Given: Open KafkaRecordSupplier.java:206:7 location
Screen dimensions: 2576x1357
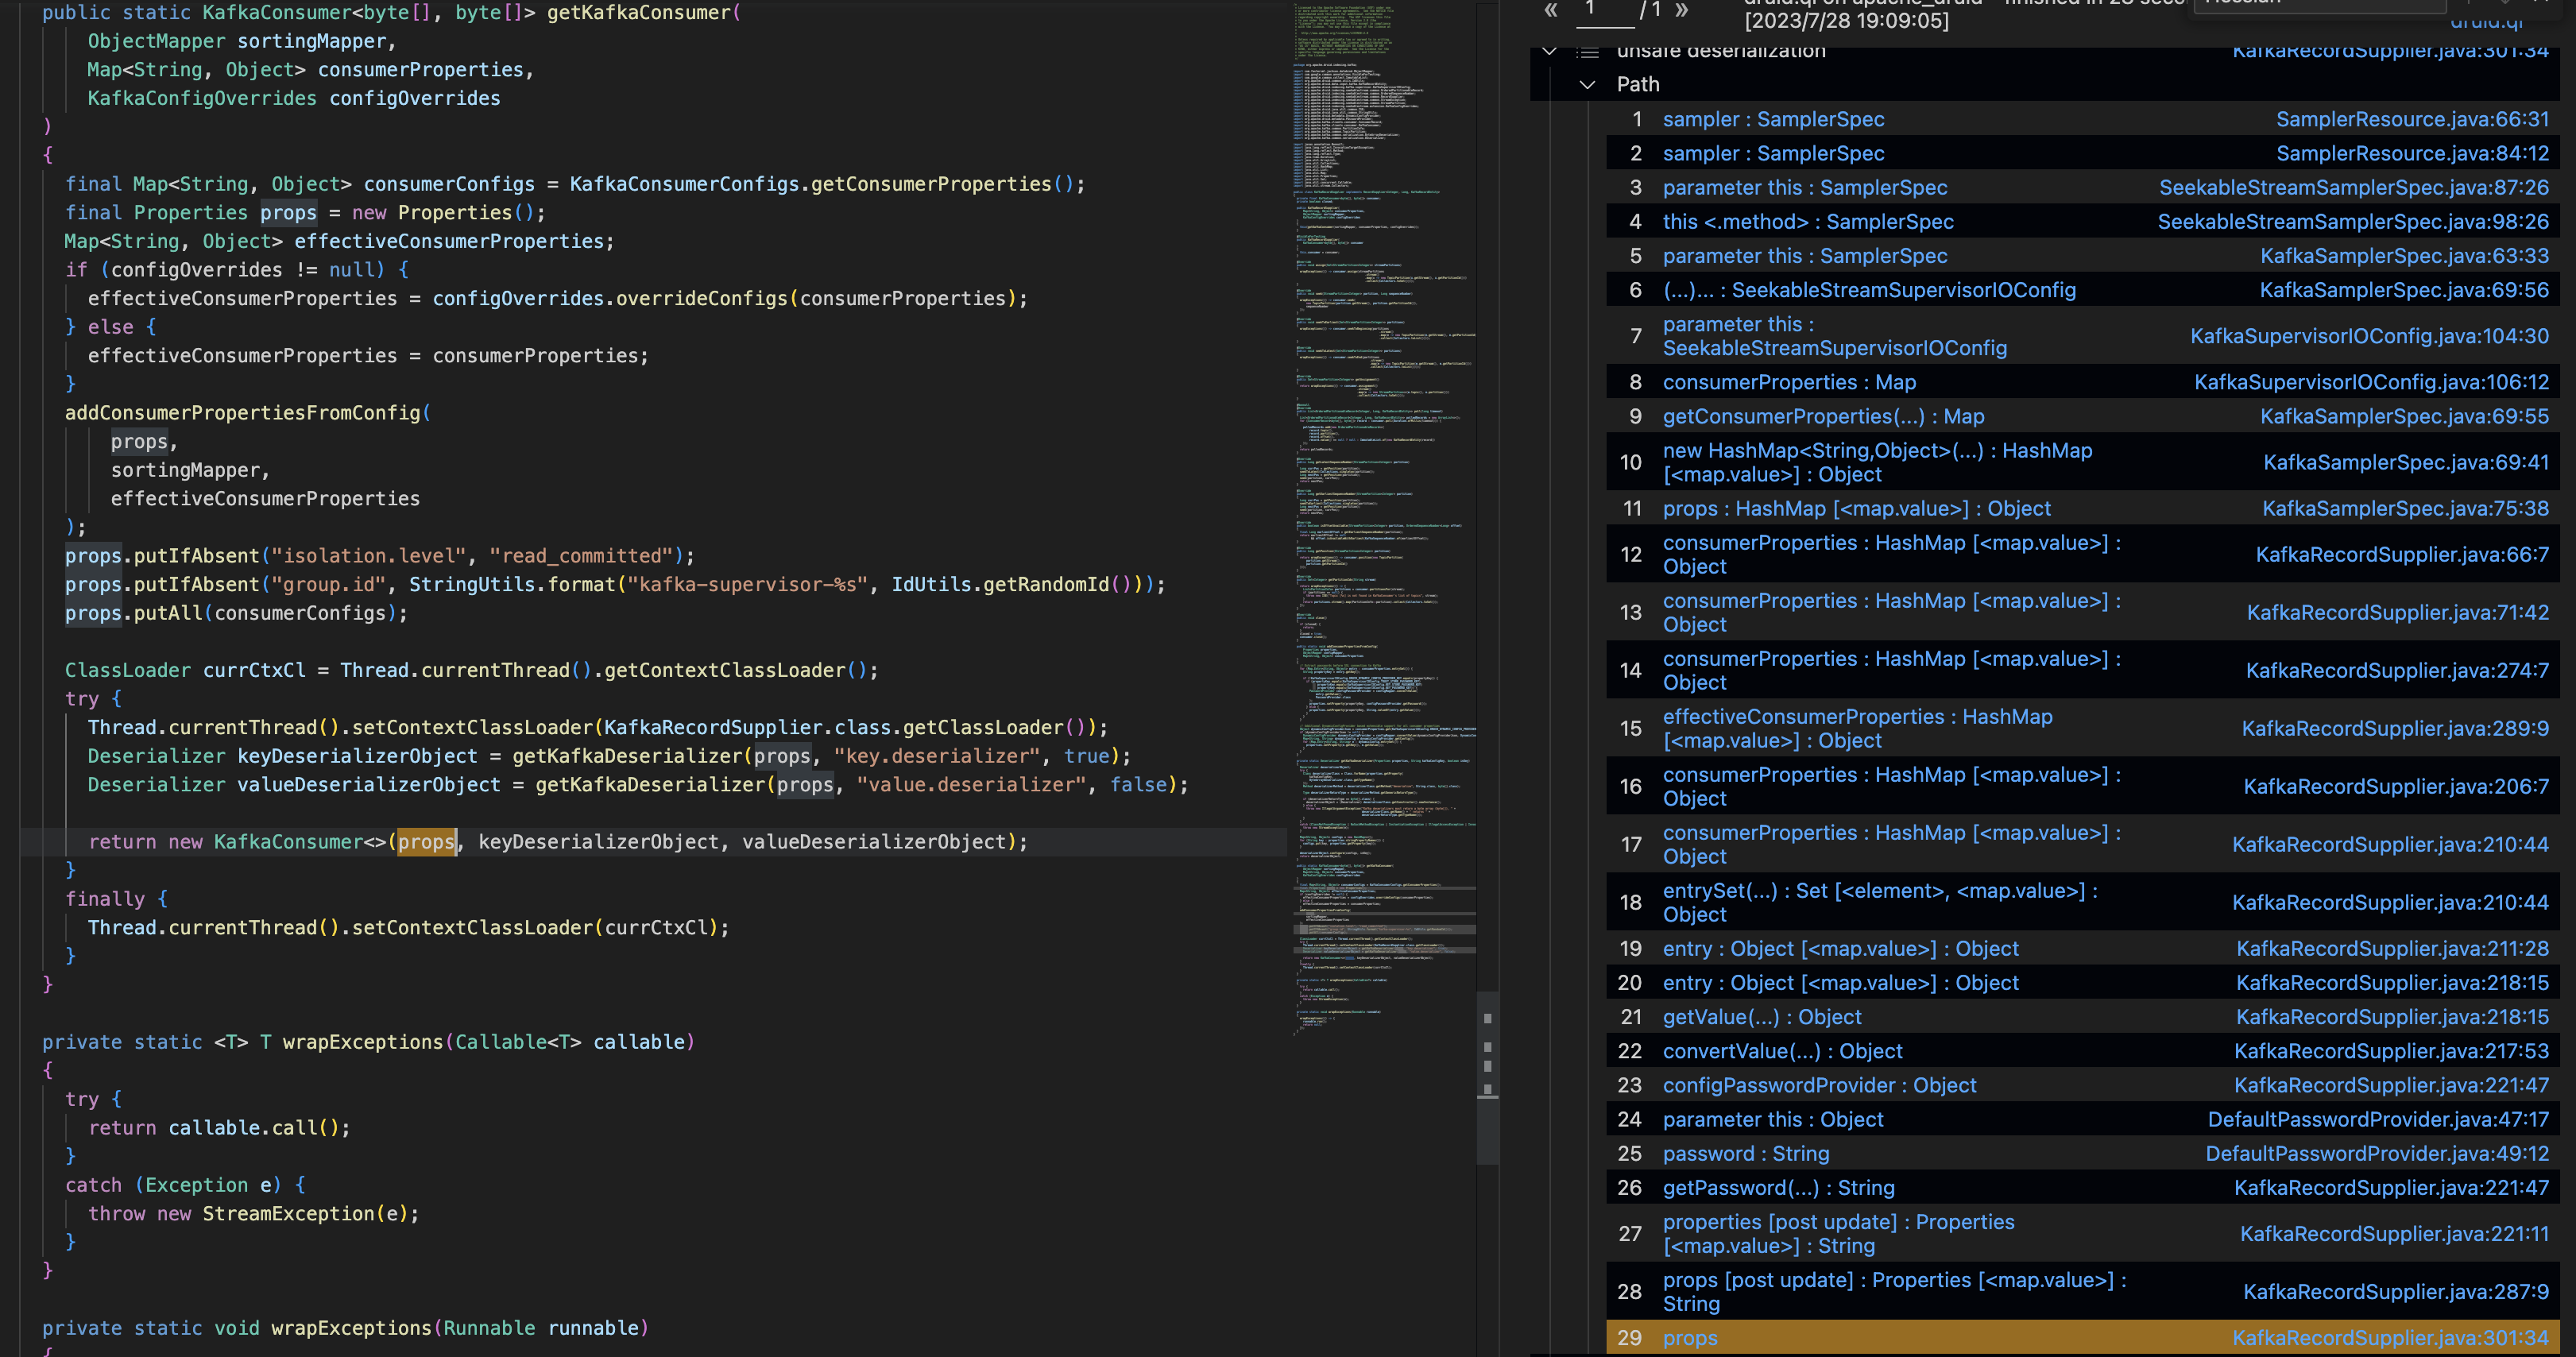Looking at the screenshot, I should (x=2396, y=786).
